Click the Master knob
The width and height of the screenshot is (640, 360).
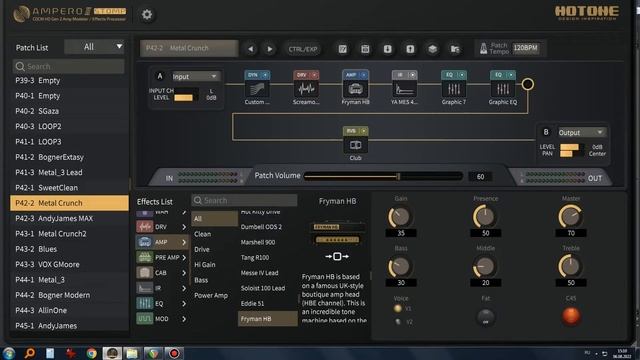(x=571, y=217)
